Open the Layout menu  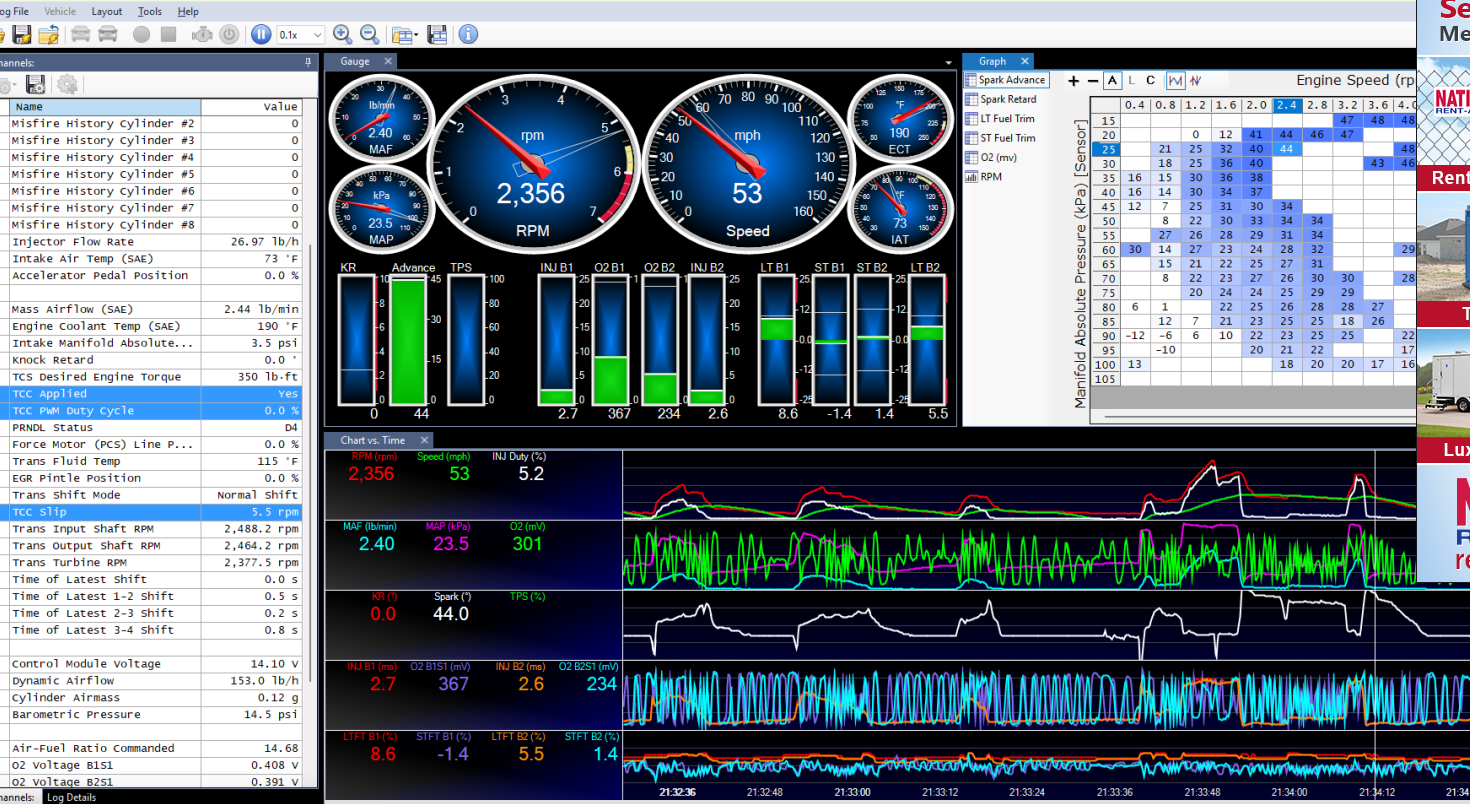106,11
